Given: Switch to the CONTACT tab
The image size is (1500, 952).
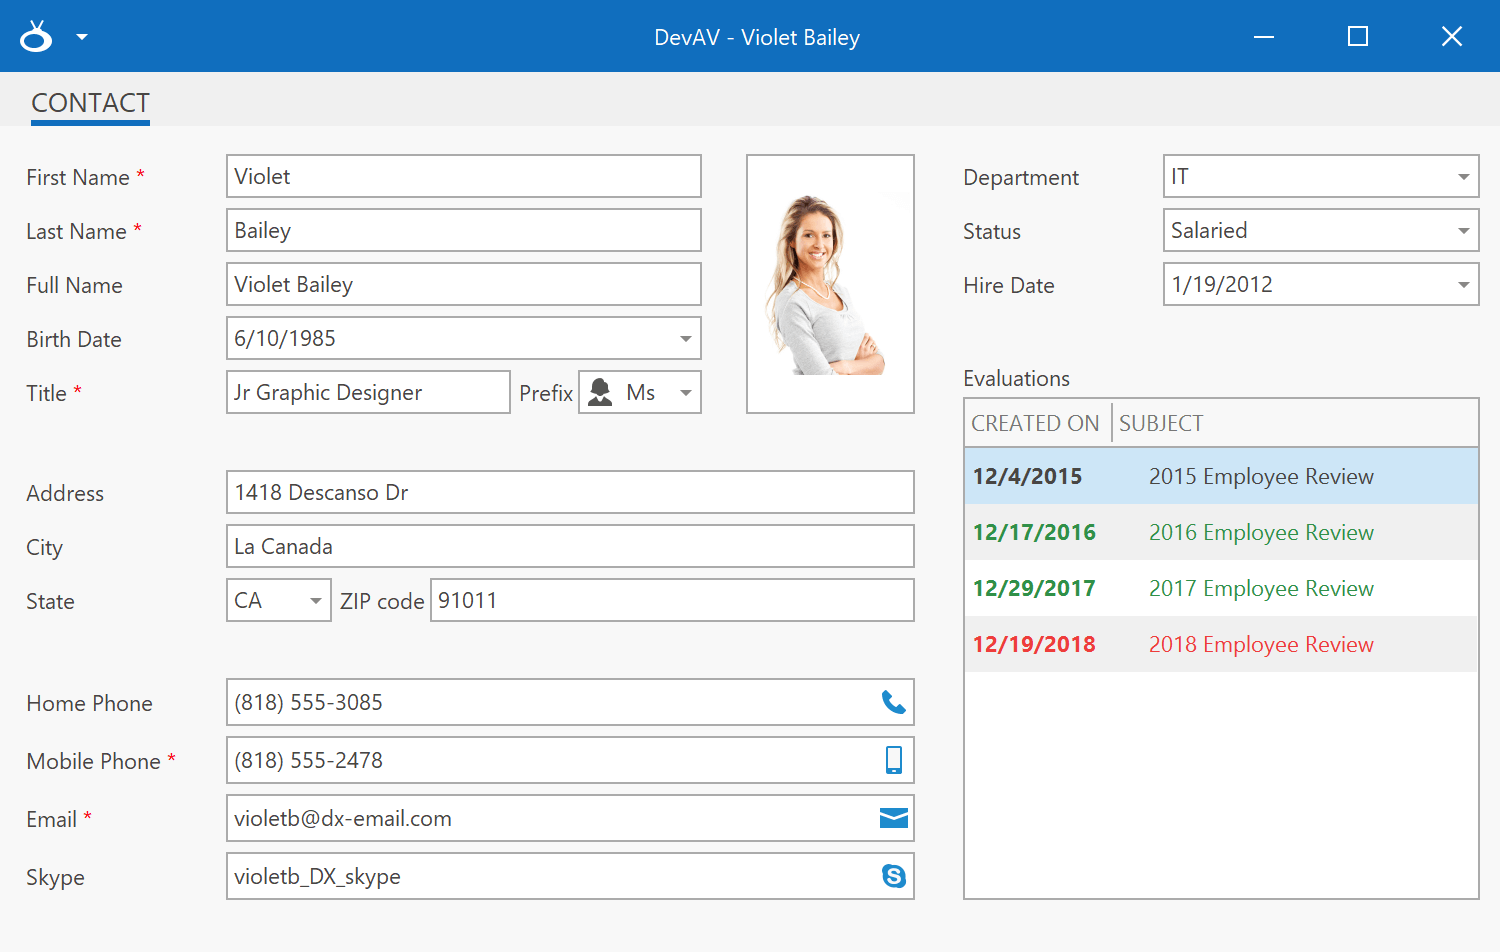Looking at the screenshot, I should coord(90,103).
